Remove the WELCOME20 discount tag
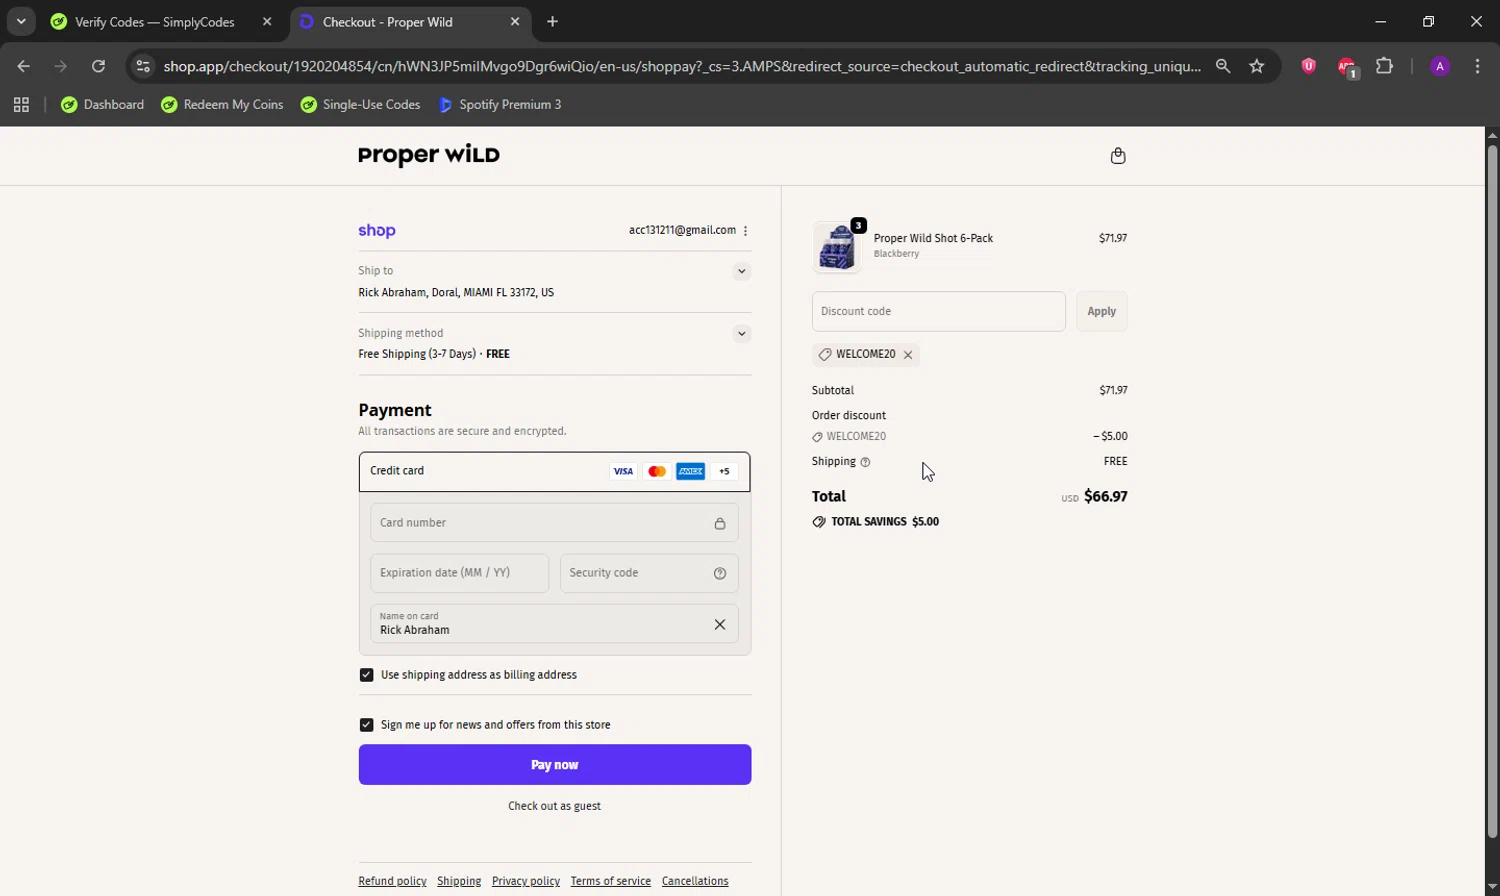The image size is (1500, 896). tap(908, 355)
